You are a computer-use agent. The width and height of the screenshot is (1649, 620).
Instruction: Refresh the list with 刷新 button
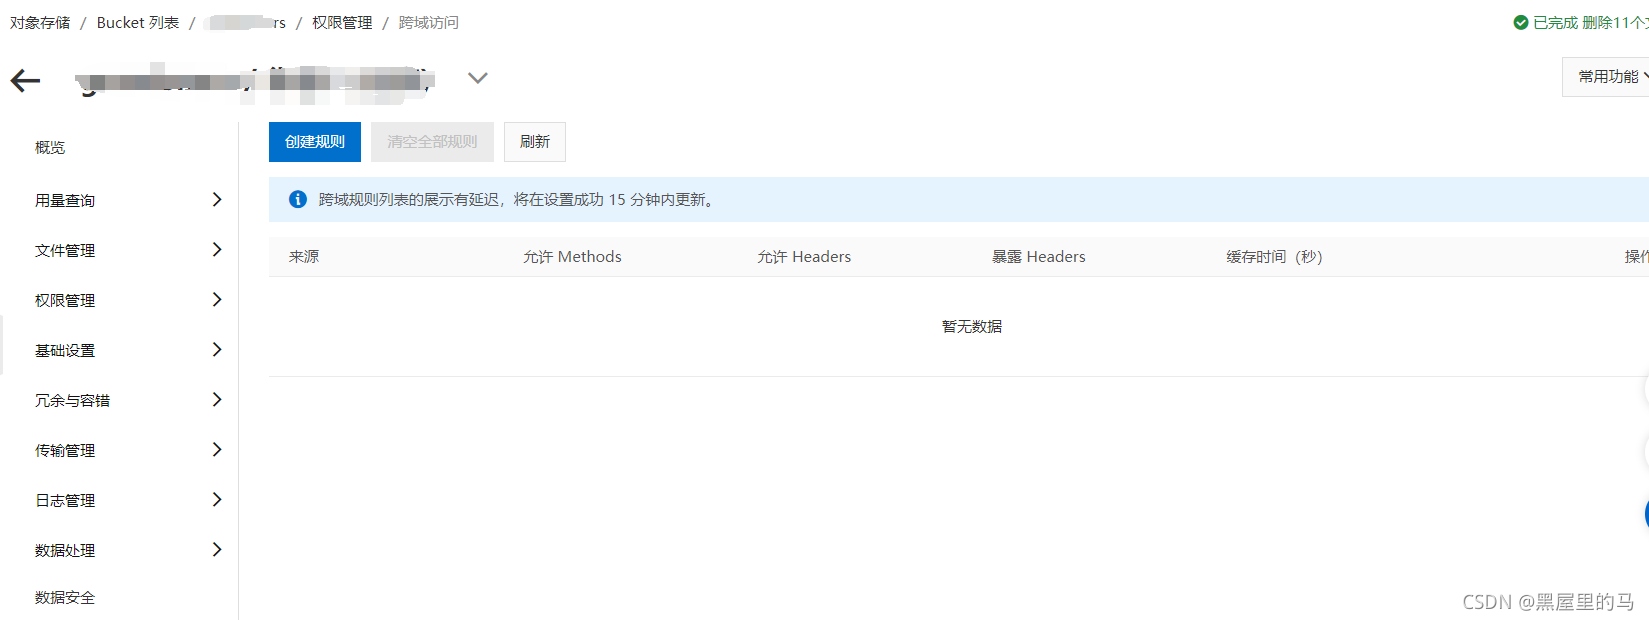pos(535,142)
